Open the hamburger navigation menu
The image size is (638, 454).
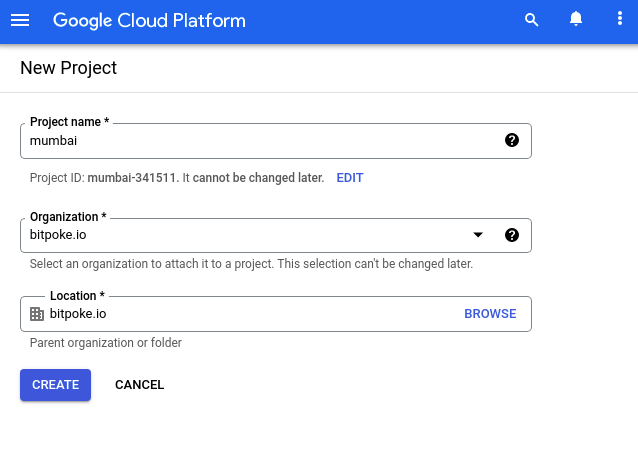[20, 20]
